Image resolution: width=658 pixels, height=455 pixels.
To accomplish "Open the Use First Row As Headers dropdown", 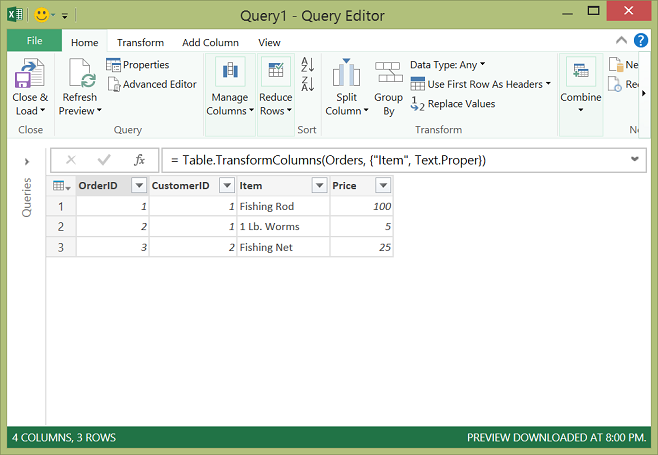I will tap(548, 84).
